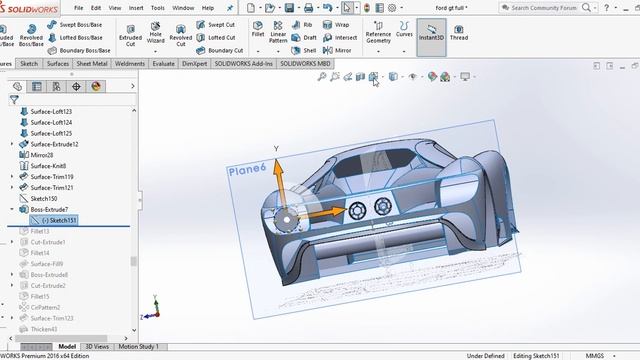This screenshot has width=640, height=360.
Task: Open the FeatureManager design tree tab
Action: (17, 86)
